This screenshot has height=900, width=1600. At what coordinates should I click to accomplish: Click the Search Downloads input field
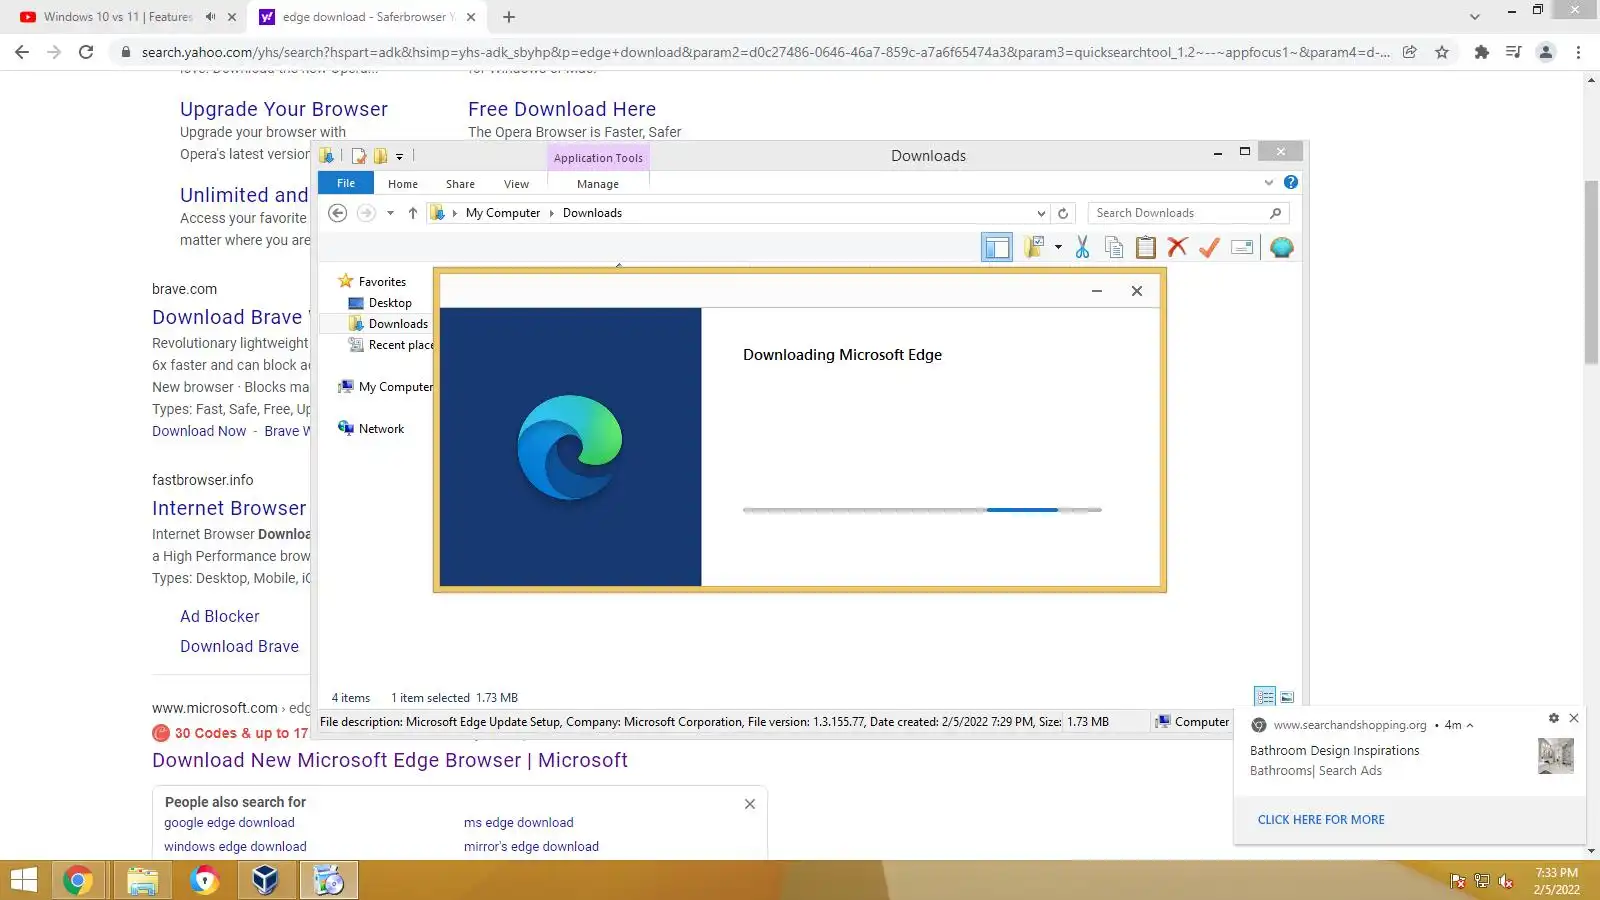point(1188,213)
